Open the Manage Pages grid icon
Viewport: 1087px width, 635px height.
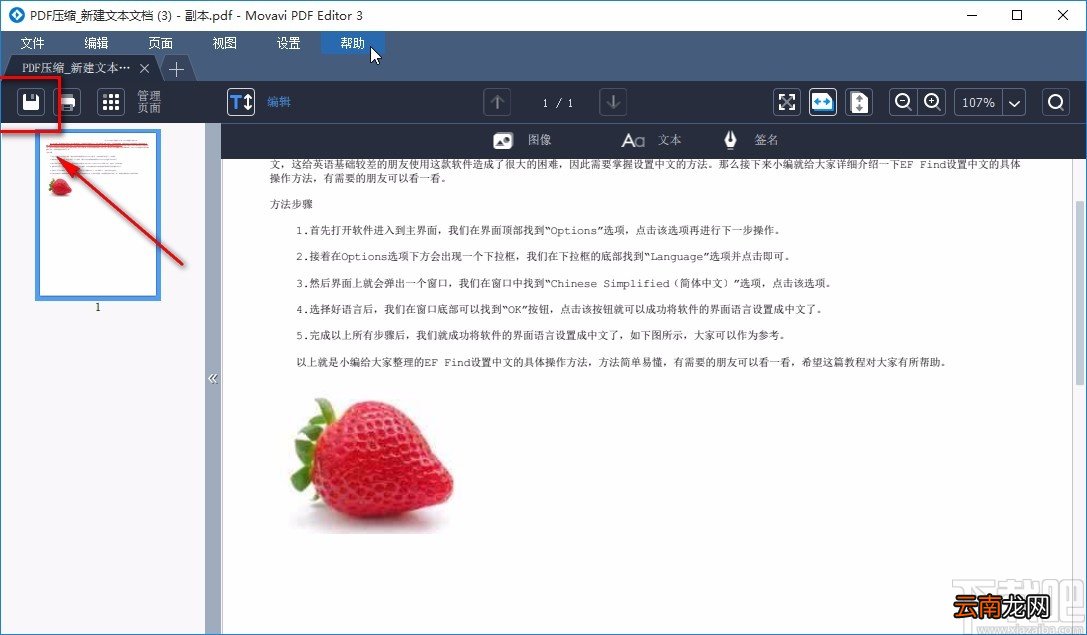(x=111, y=103)
